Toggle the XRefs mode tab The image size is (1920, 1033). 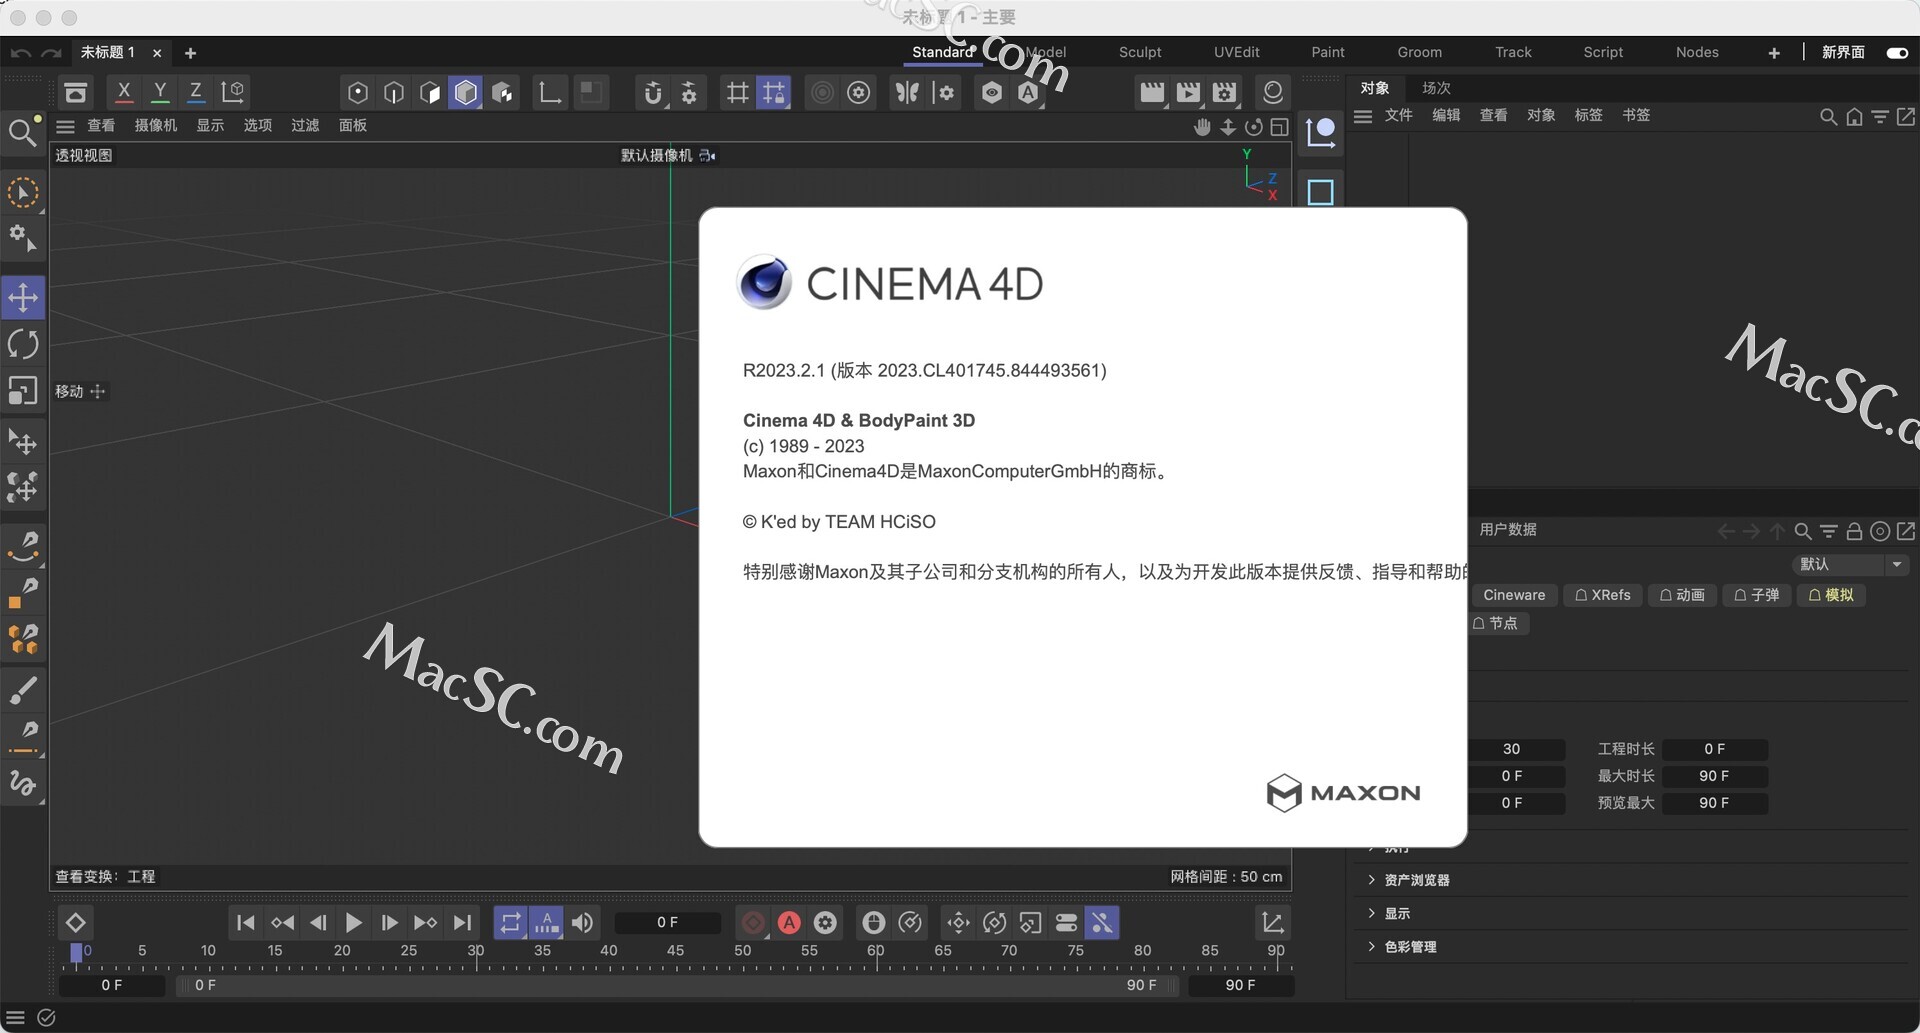tap(1603, 595)
